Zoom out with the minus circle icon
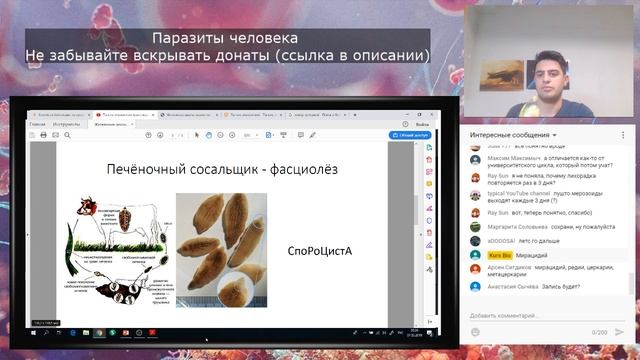The image size is (640, 360). point(220,135)
